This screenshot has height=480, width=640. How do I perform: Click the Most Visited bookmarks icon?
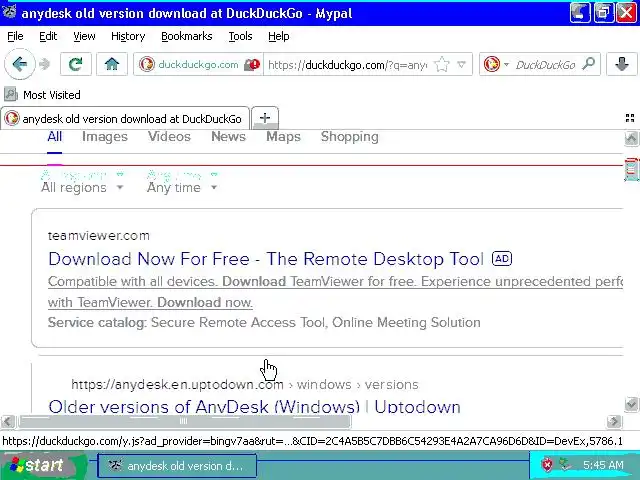coord(11,95)
